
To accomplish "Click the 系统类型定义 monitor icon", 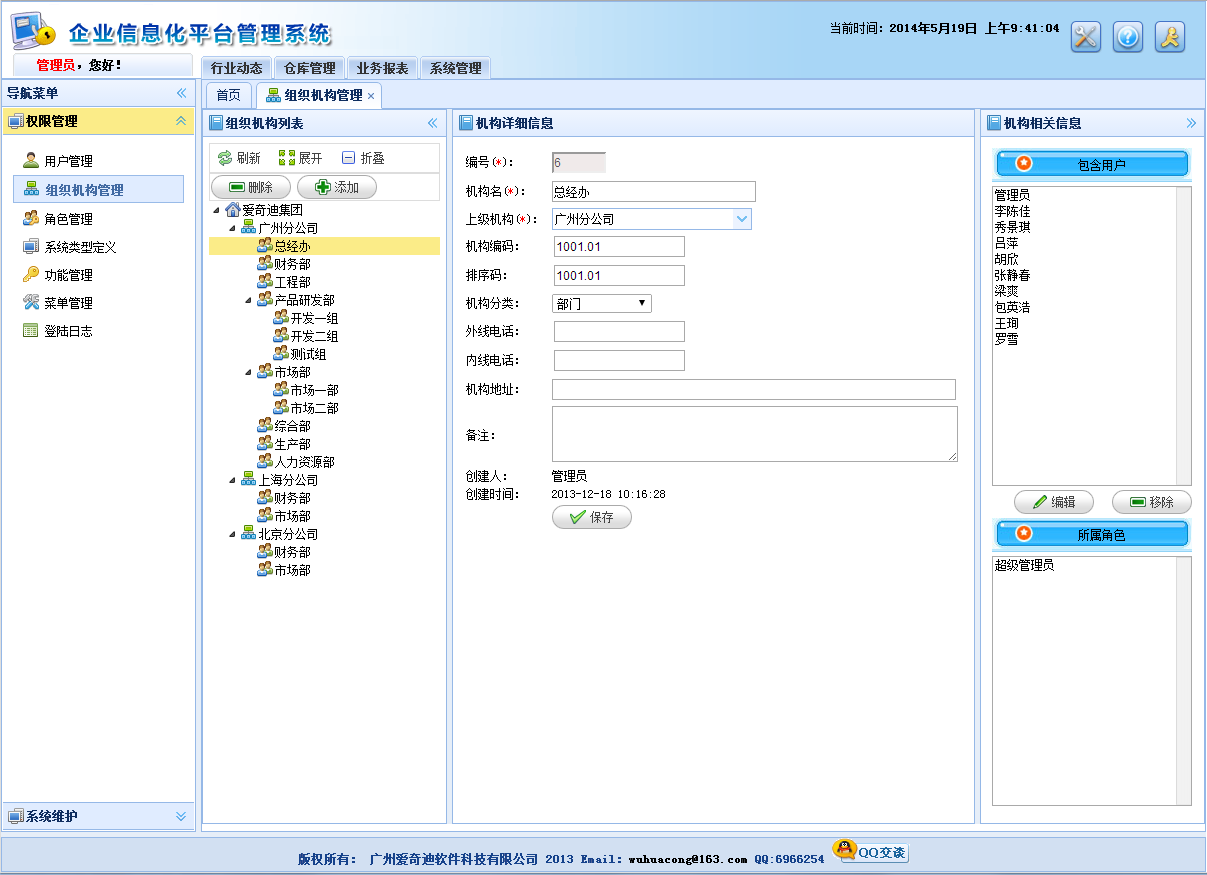I will pos(31,246).
